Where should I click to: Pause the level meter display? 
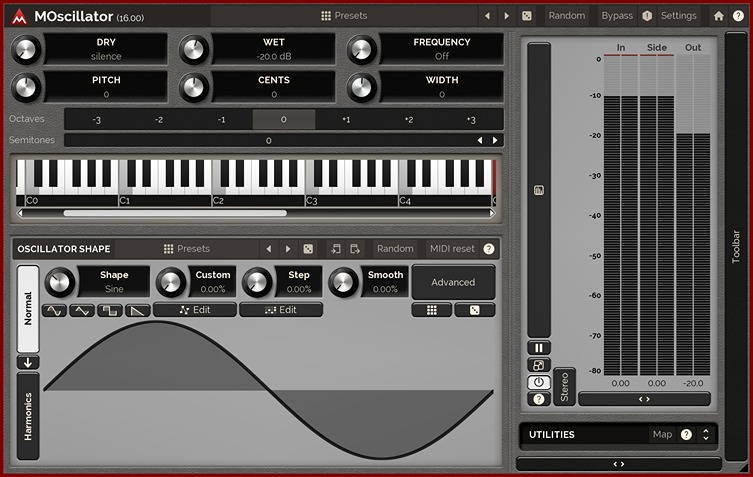539,348
